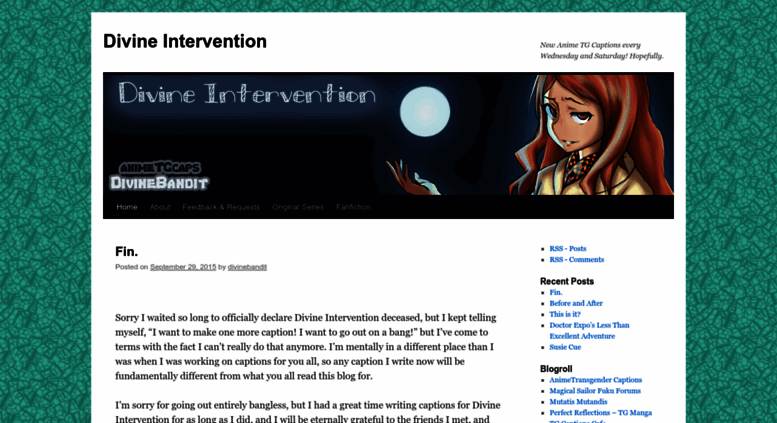The image size is (777, 423).
Task: Visit AnimeTransgender Captions blogroll link
Action: coord(596,380)
